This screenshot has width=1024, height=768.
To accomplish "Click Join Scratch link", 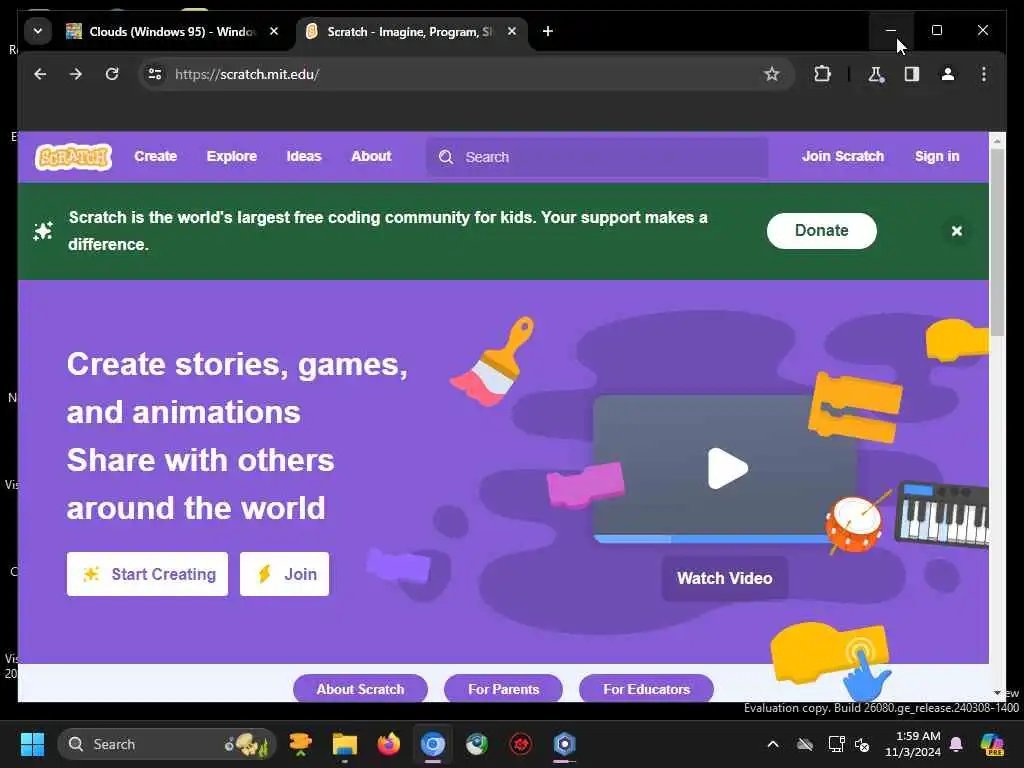I will click(x=842, y=157).
